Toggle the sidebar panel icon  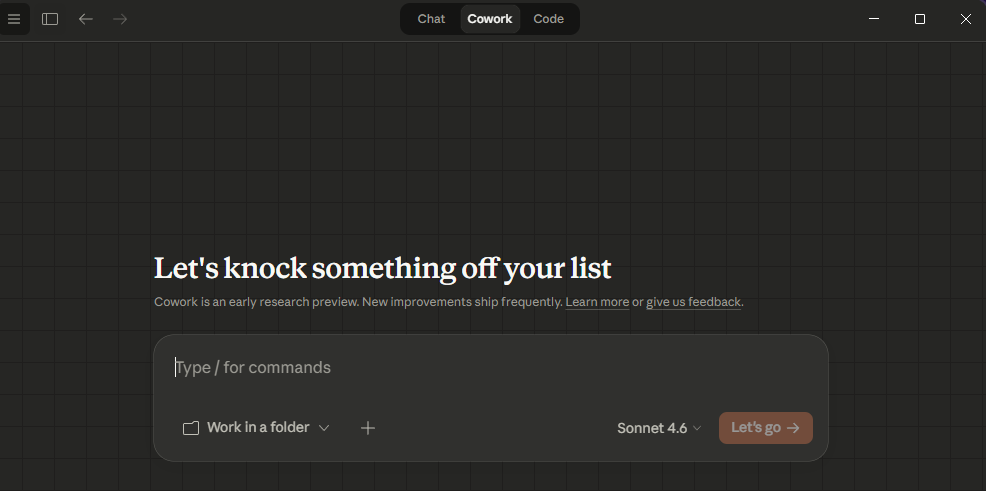point(50,19)
